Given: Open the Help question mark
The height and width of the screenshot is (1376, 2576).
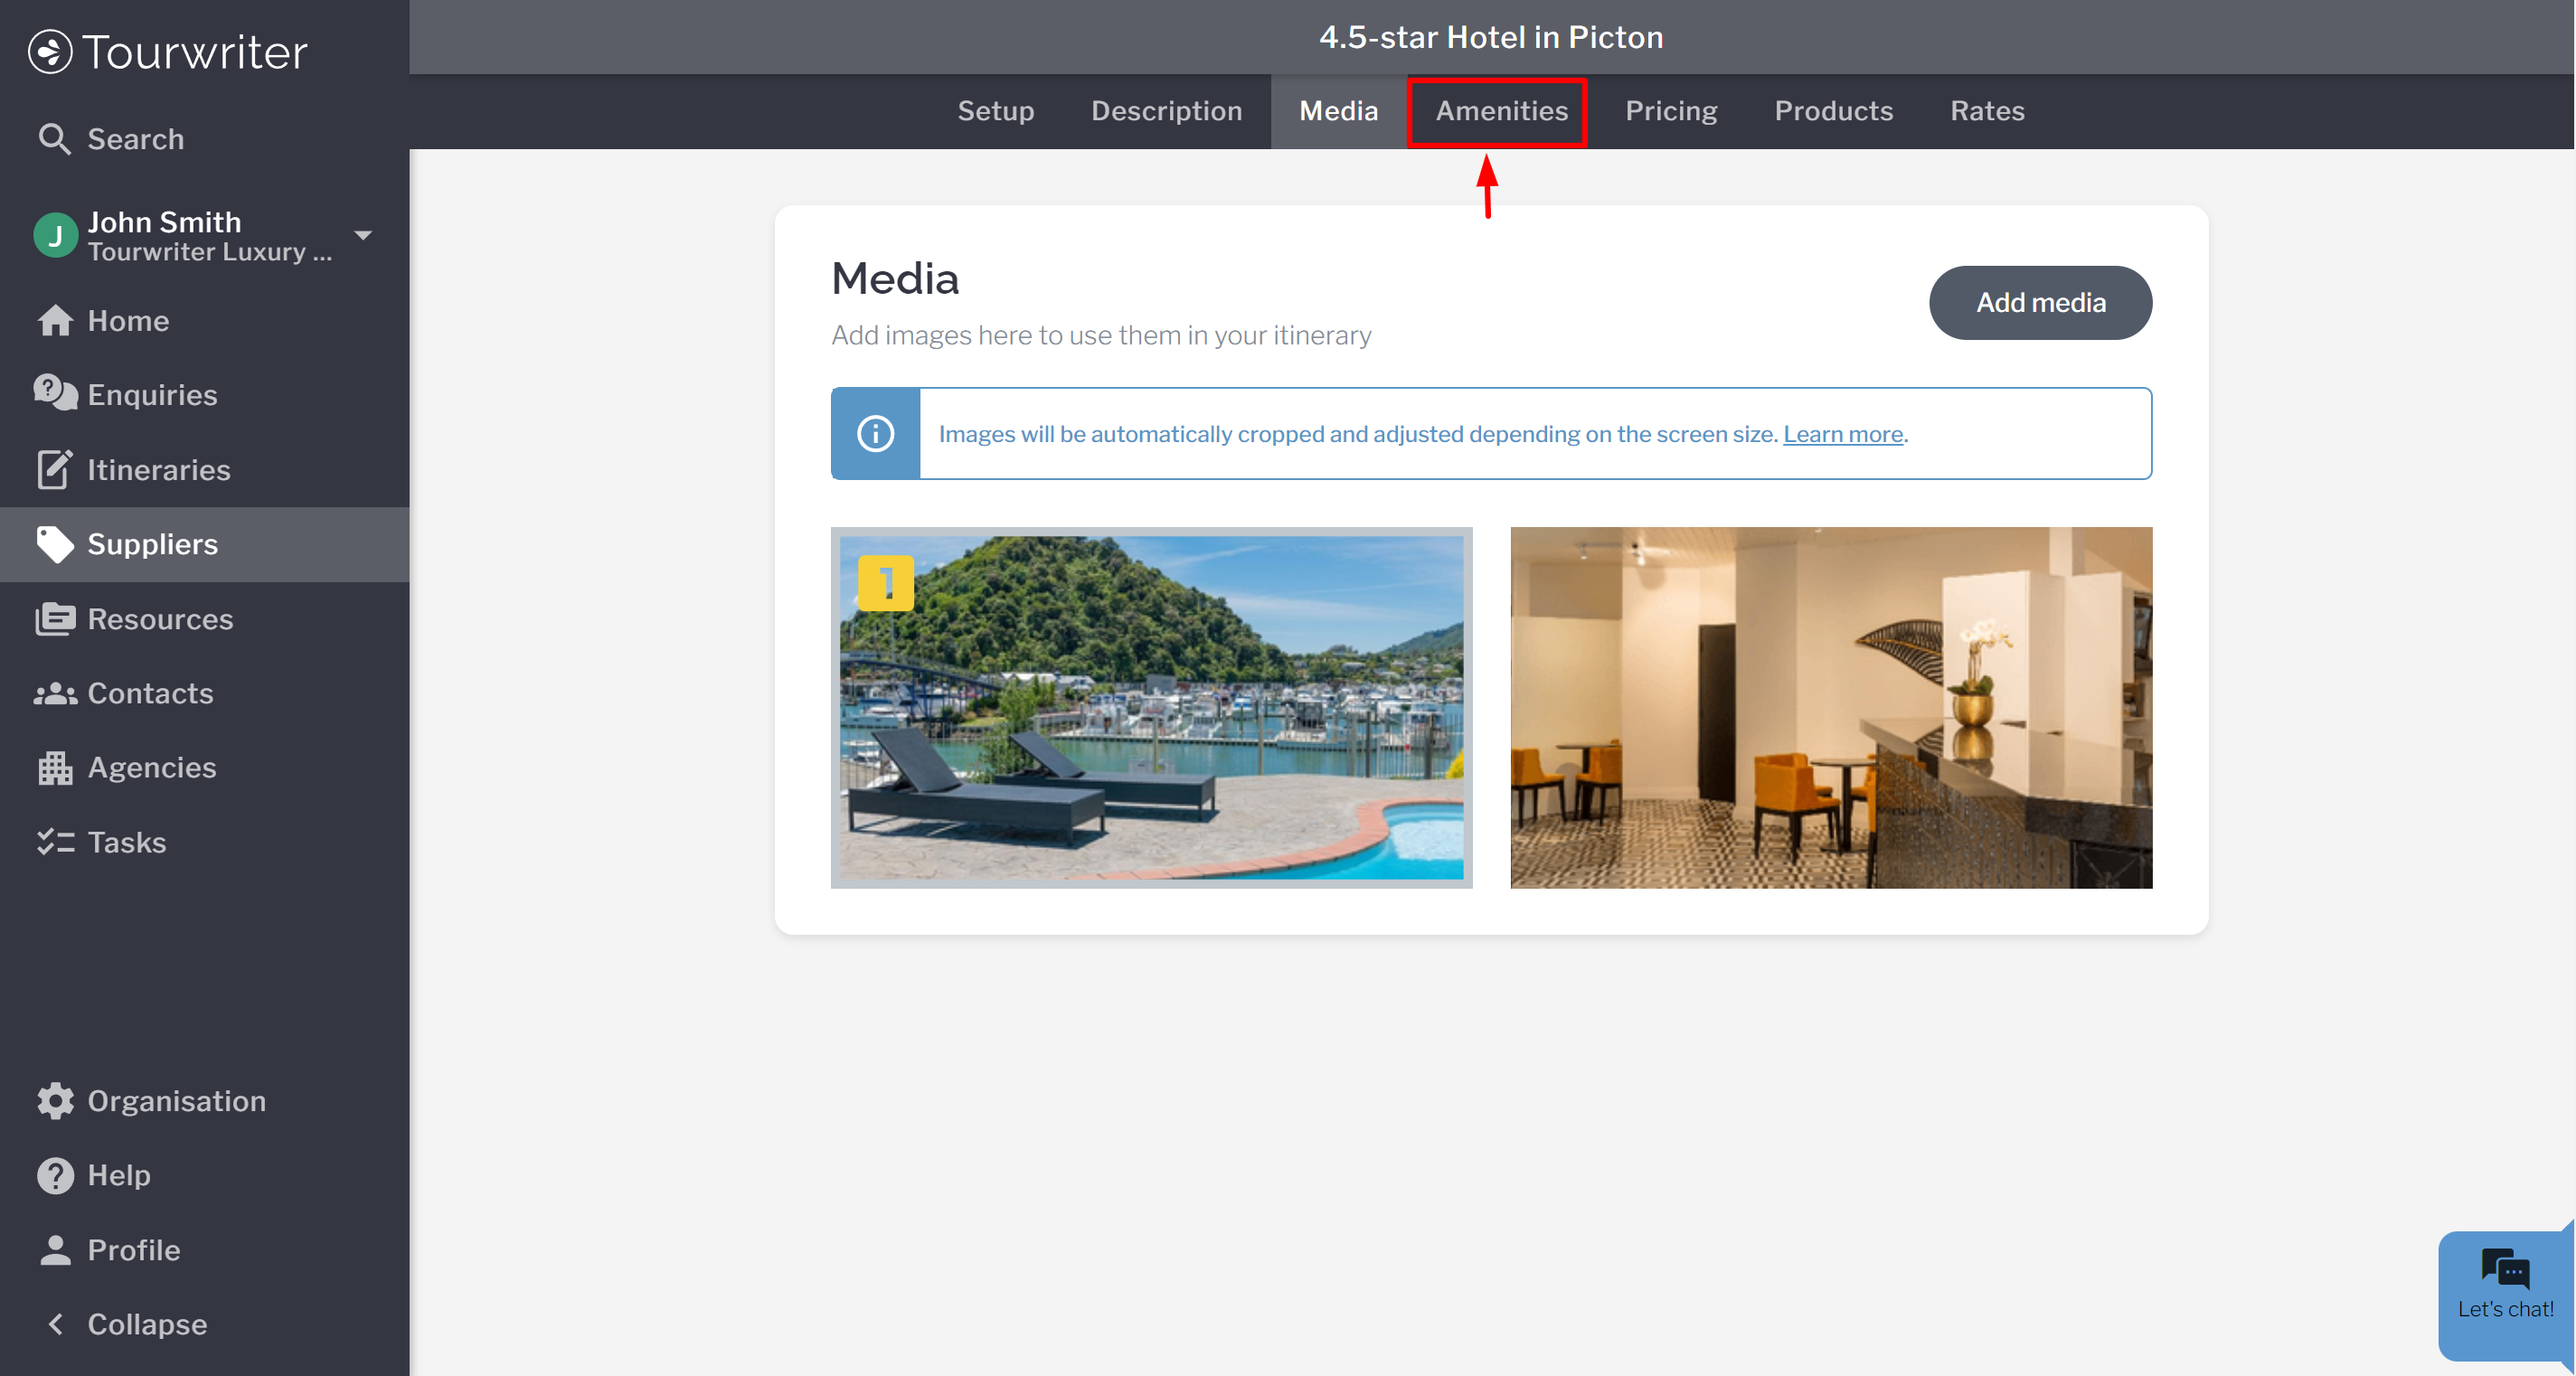Looking at the screenshot, I should [x=55, y=1175].
